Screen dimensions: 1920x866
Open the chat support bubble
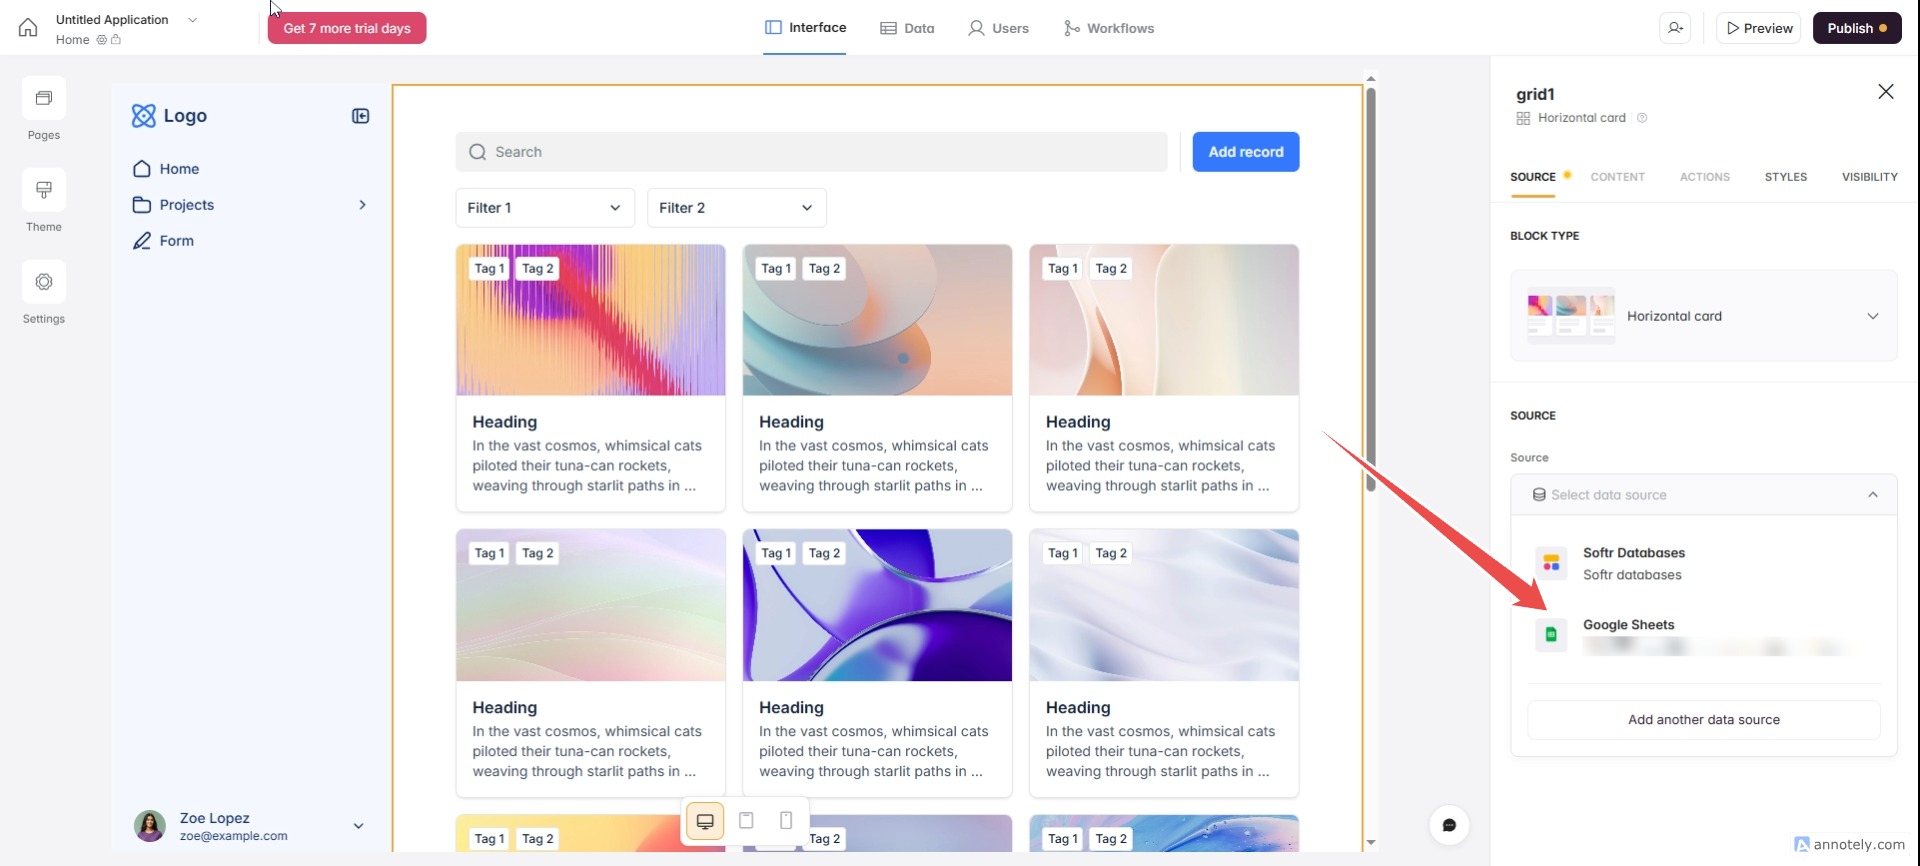[1449, 825]
